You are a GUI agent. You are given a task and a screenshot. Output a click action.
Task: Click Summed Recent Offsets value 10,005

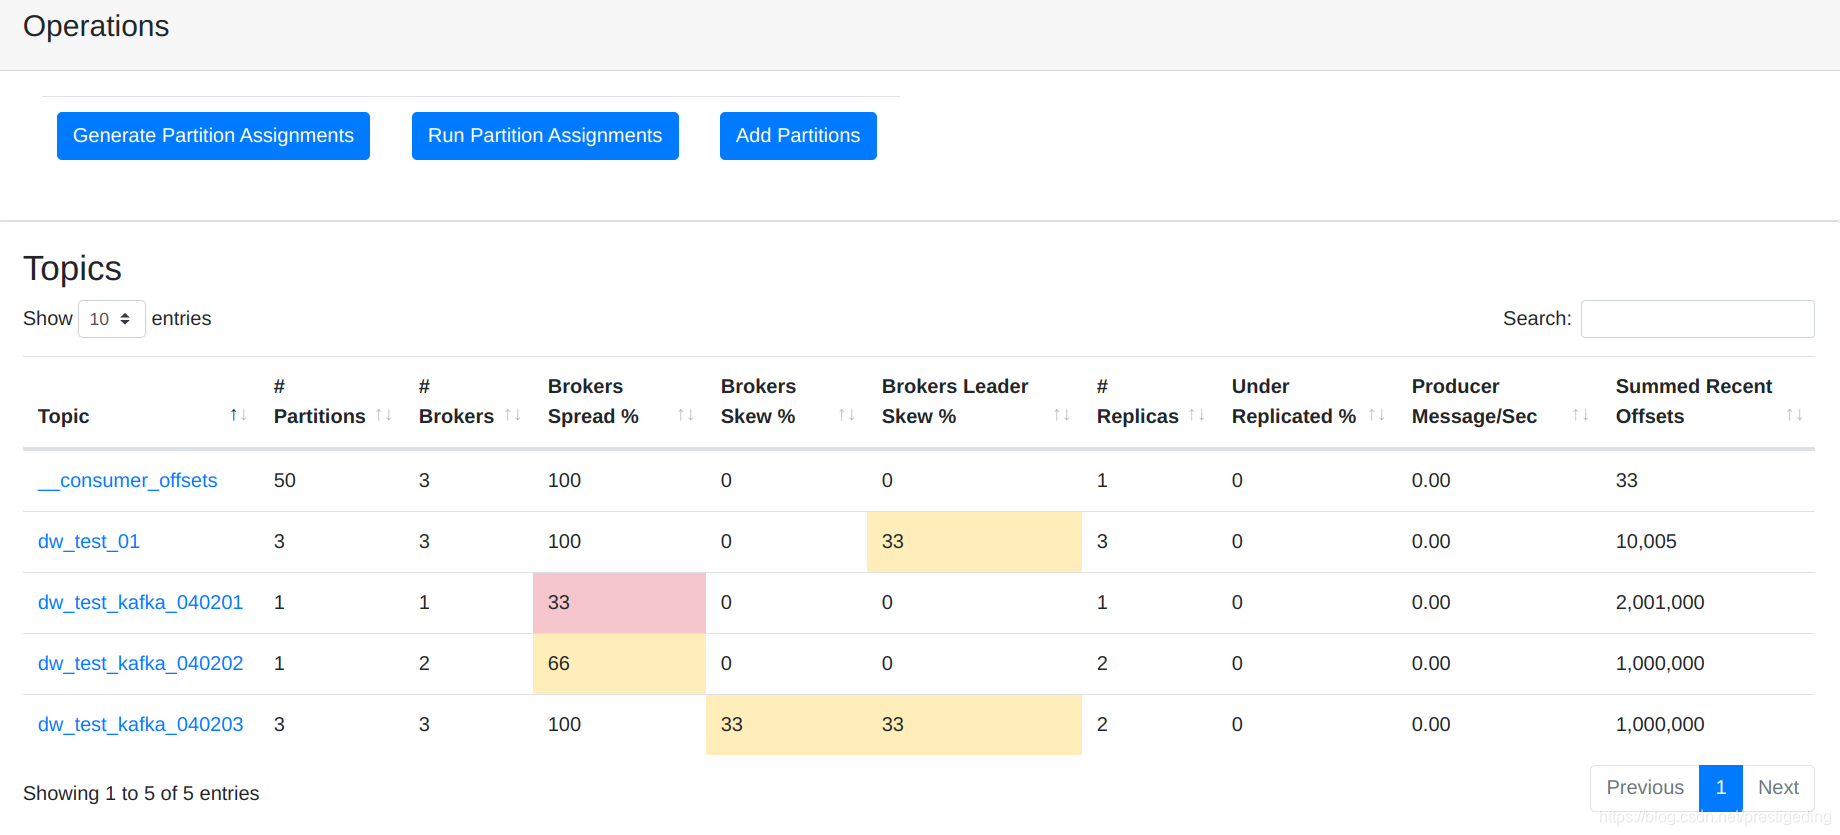[1646, 542]
